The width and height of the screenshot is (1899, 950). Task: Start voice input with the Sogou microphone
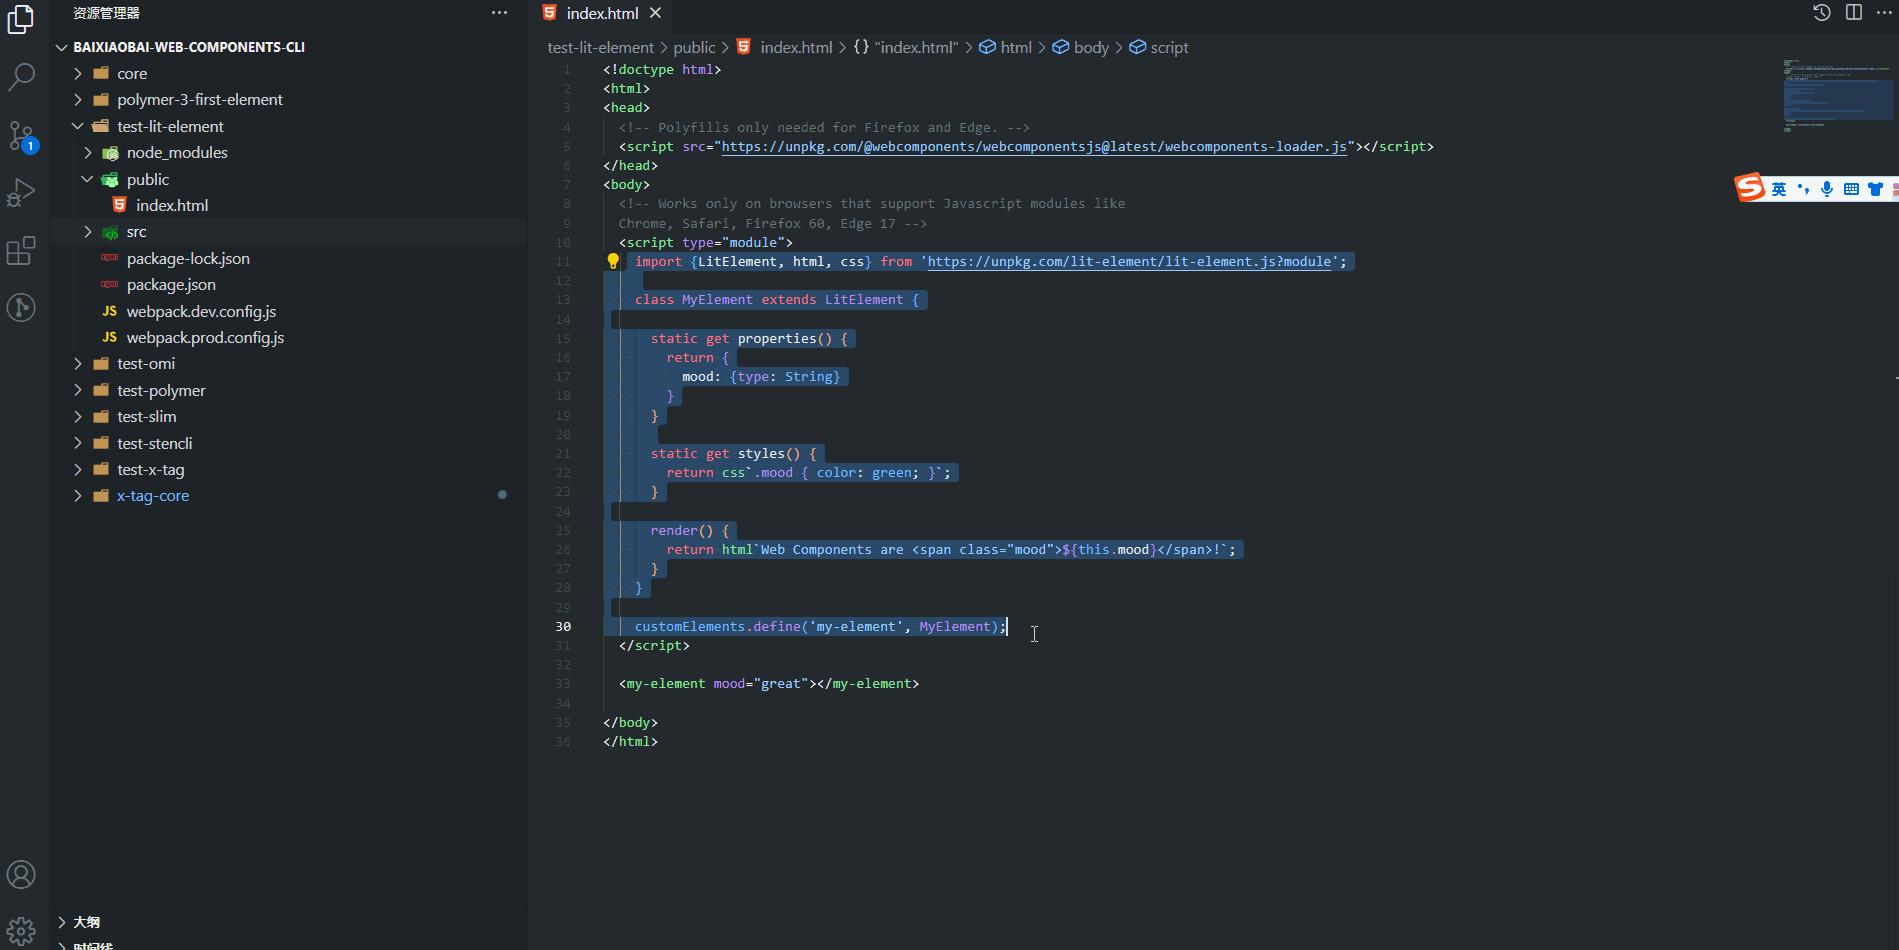point(1828,188)
